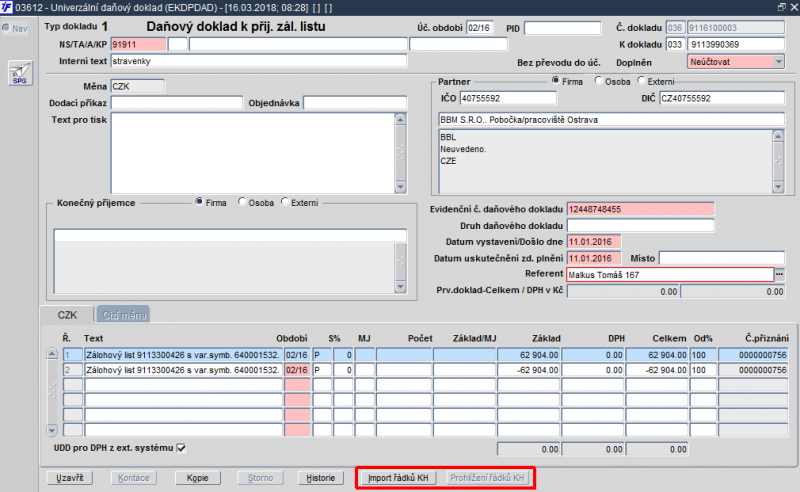This screenshot has width=800, height=492.
Task: Click the Kontace button
Action: (134, 478)
